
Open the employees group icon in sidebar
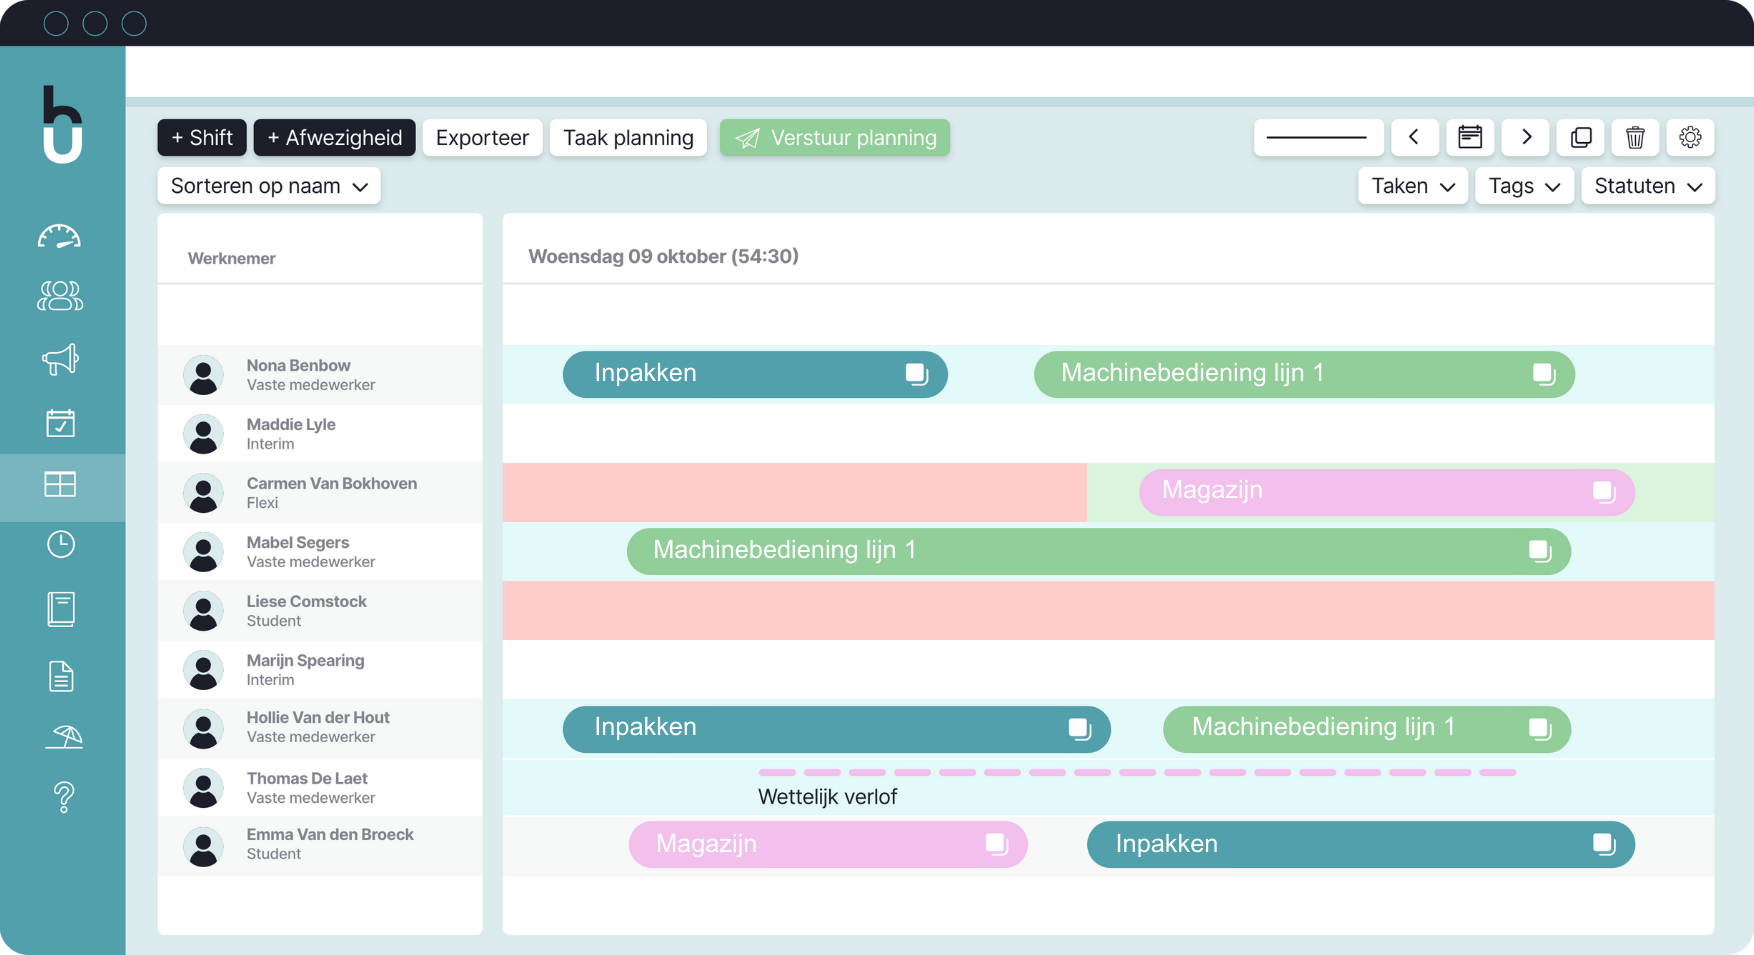point(60,296)
